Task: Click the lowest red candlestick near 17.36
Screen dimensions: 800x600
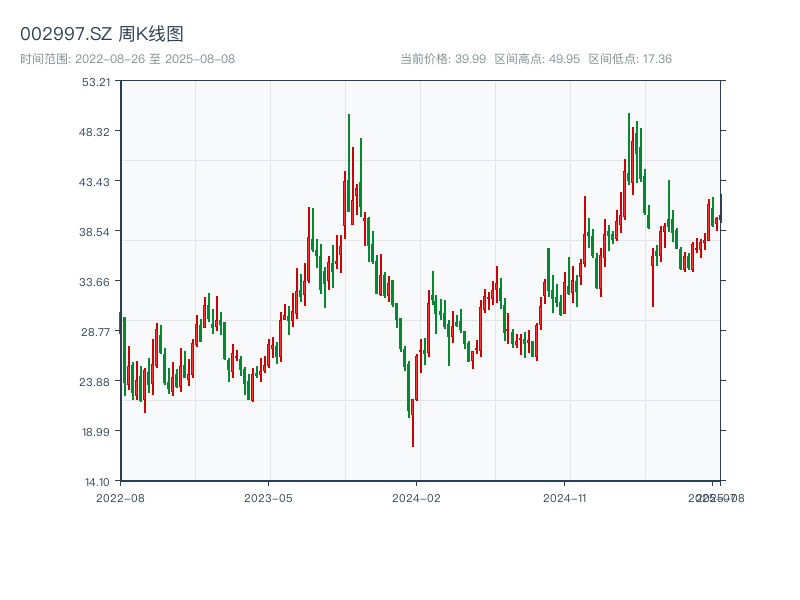Action: [413, 423]
